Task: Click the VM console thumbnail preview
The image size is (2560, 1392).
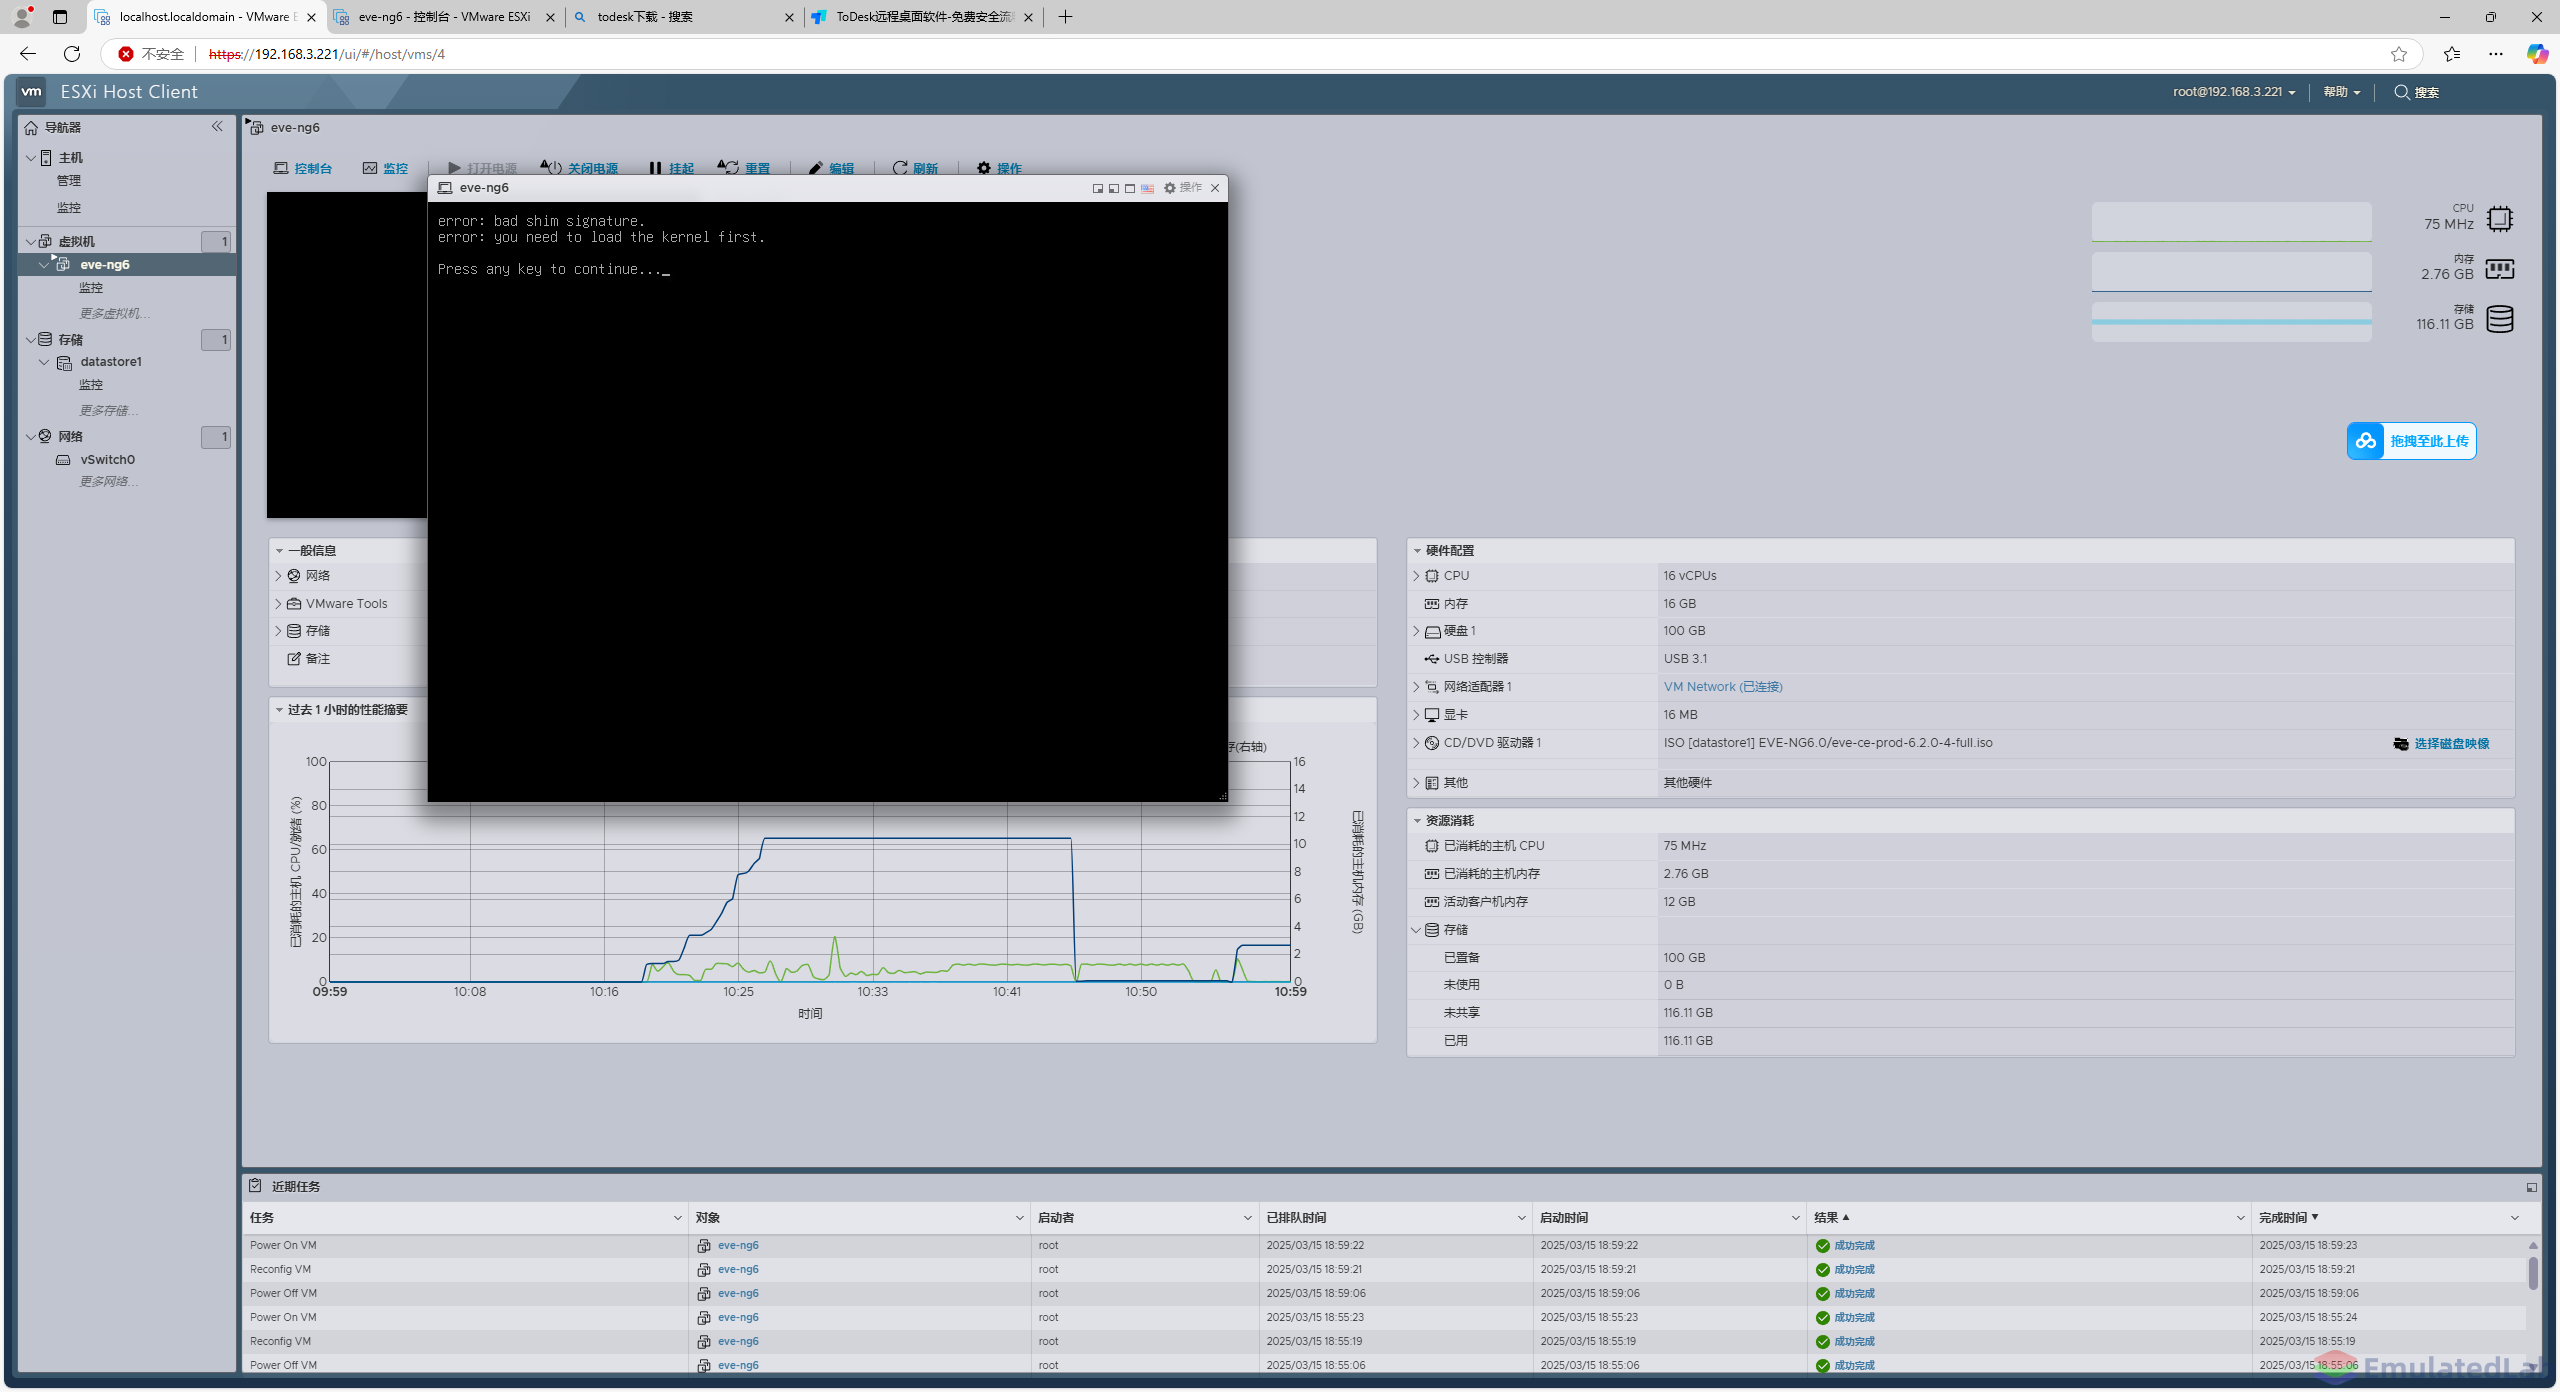Action: pyautogui.click(x=346, y=355)
